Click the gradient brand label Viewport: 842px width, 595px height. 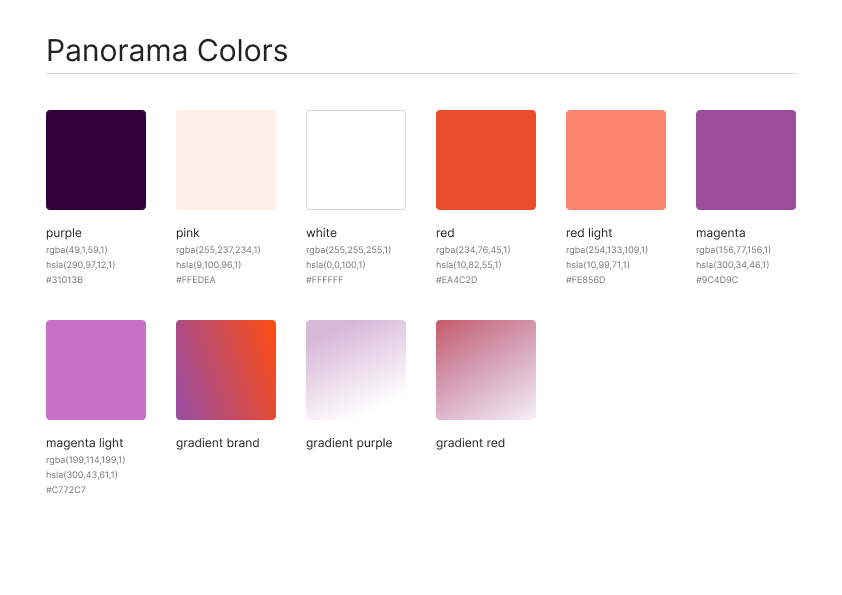click(217, 443)
